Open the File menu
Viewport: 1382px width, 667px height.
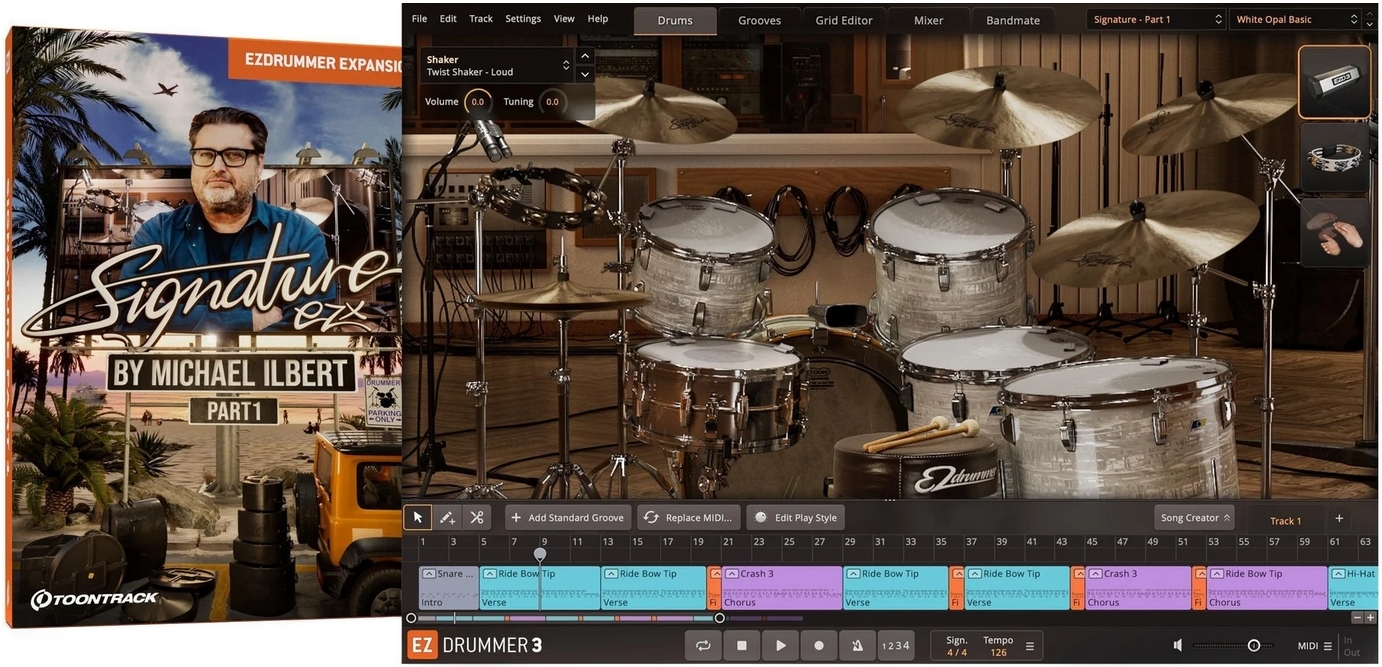point(419,19)
